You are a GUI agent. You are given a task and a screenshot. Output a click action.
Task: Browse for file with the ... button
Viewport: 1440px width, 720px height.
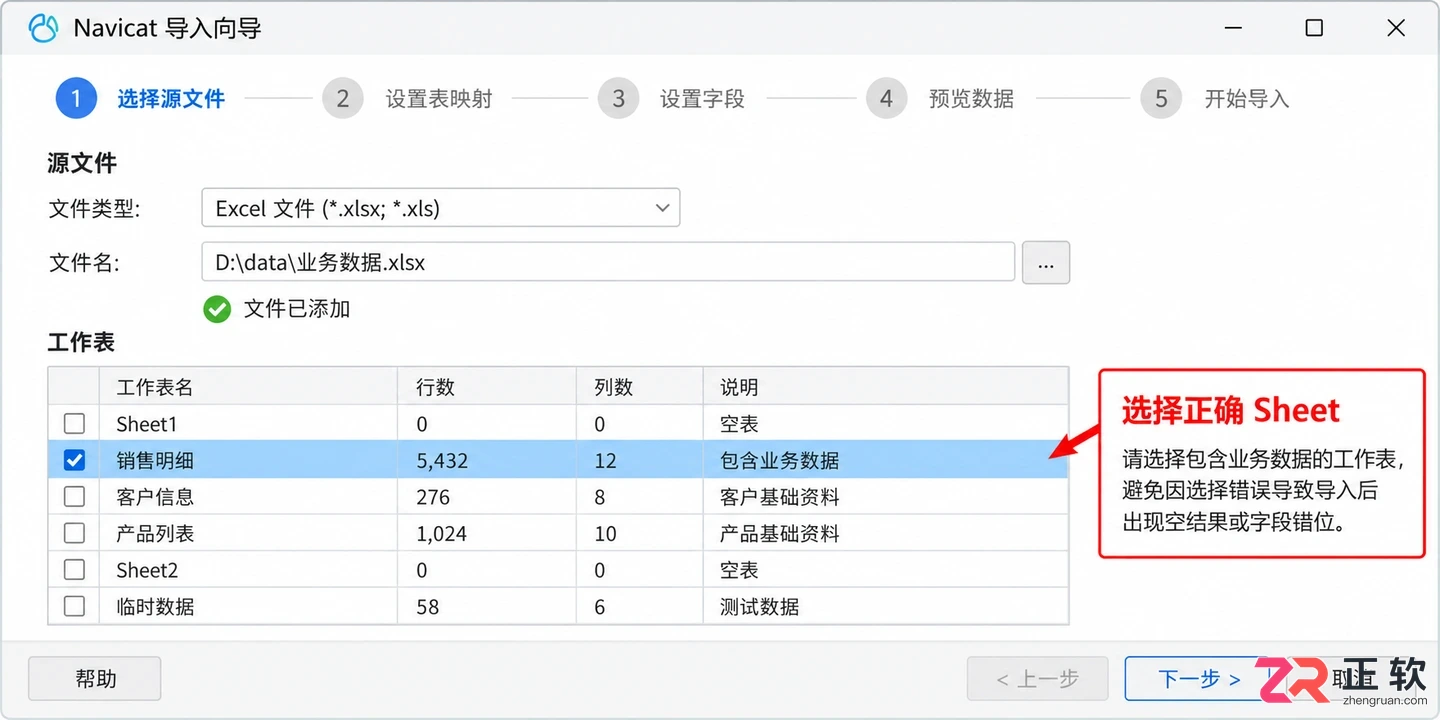[1046, 263]
